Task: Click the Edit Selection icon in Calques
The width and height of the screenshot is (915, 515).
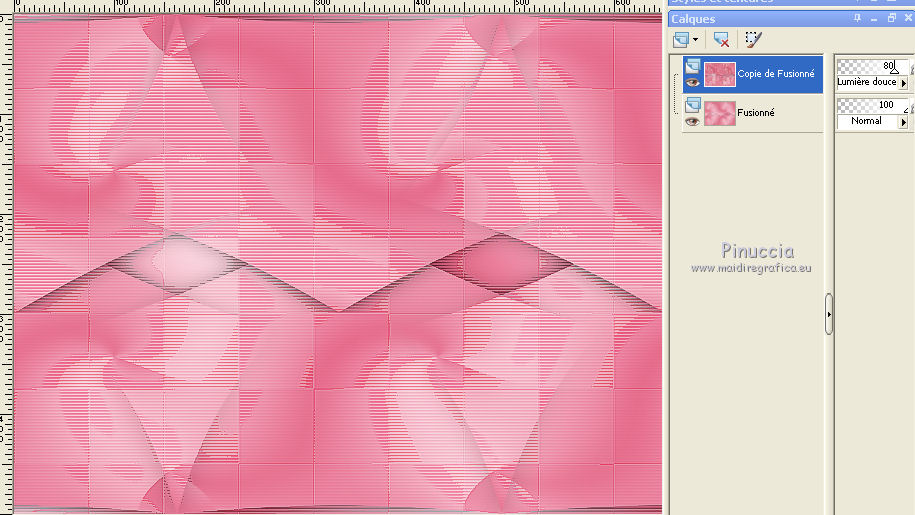Action: point(753,40)
